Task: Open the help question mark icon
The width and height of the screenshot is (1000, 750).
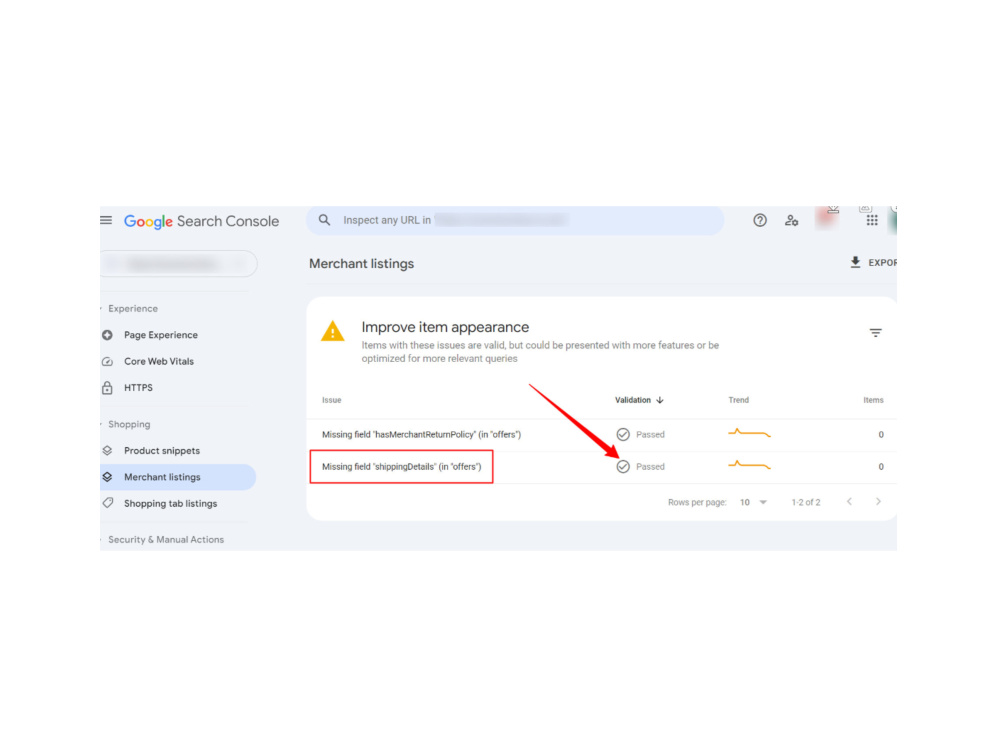Action: tap(760, 221)
